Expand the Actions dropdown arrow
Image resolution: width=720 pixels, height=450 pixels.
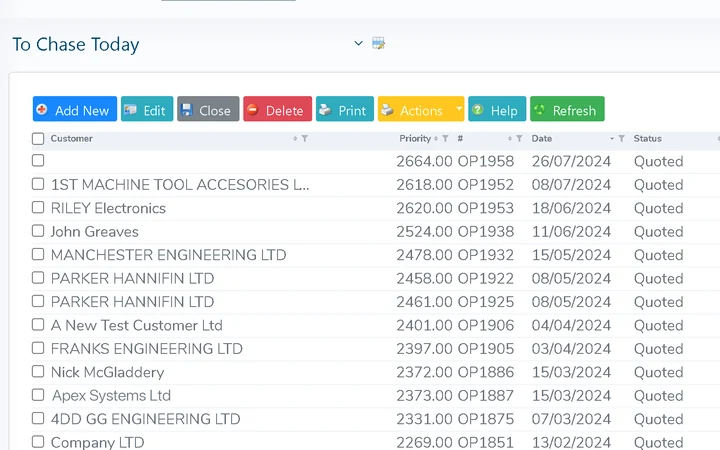click(x=459, y=109)
